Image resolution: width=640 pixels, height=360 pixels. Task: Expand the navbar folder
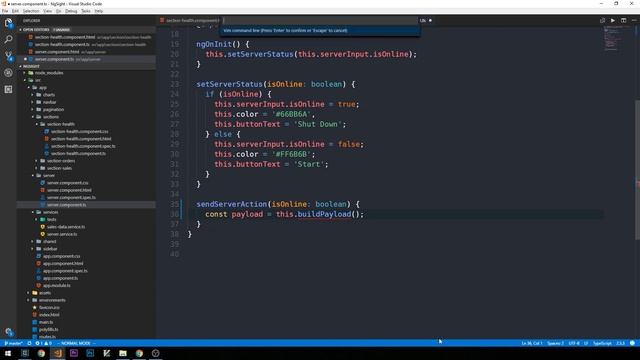click(x=33, y=102)
